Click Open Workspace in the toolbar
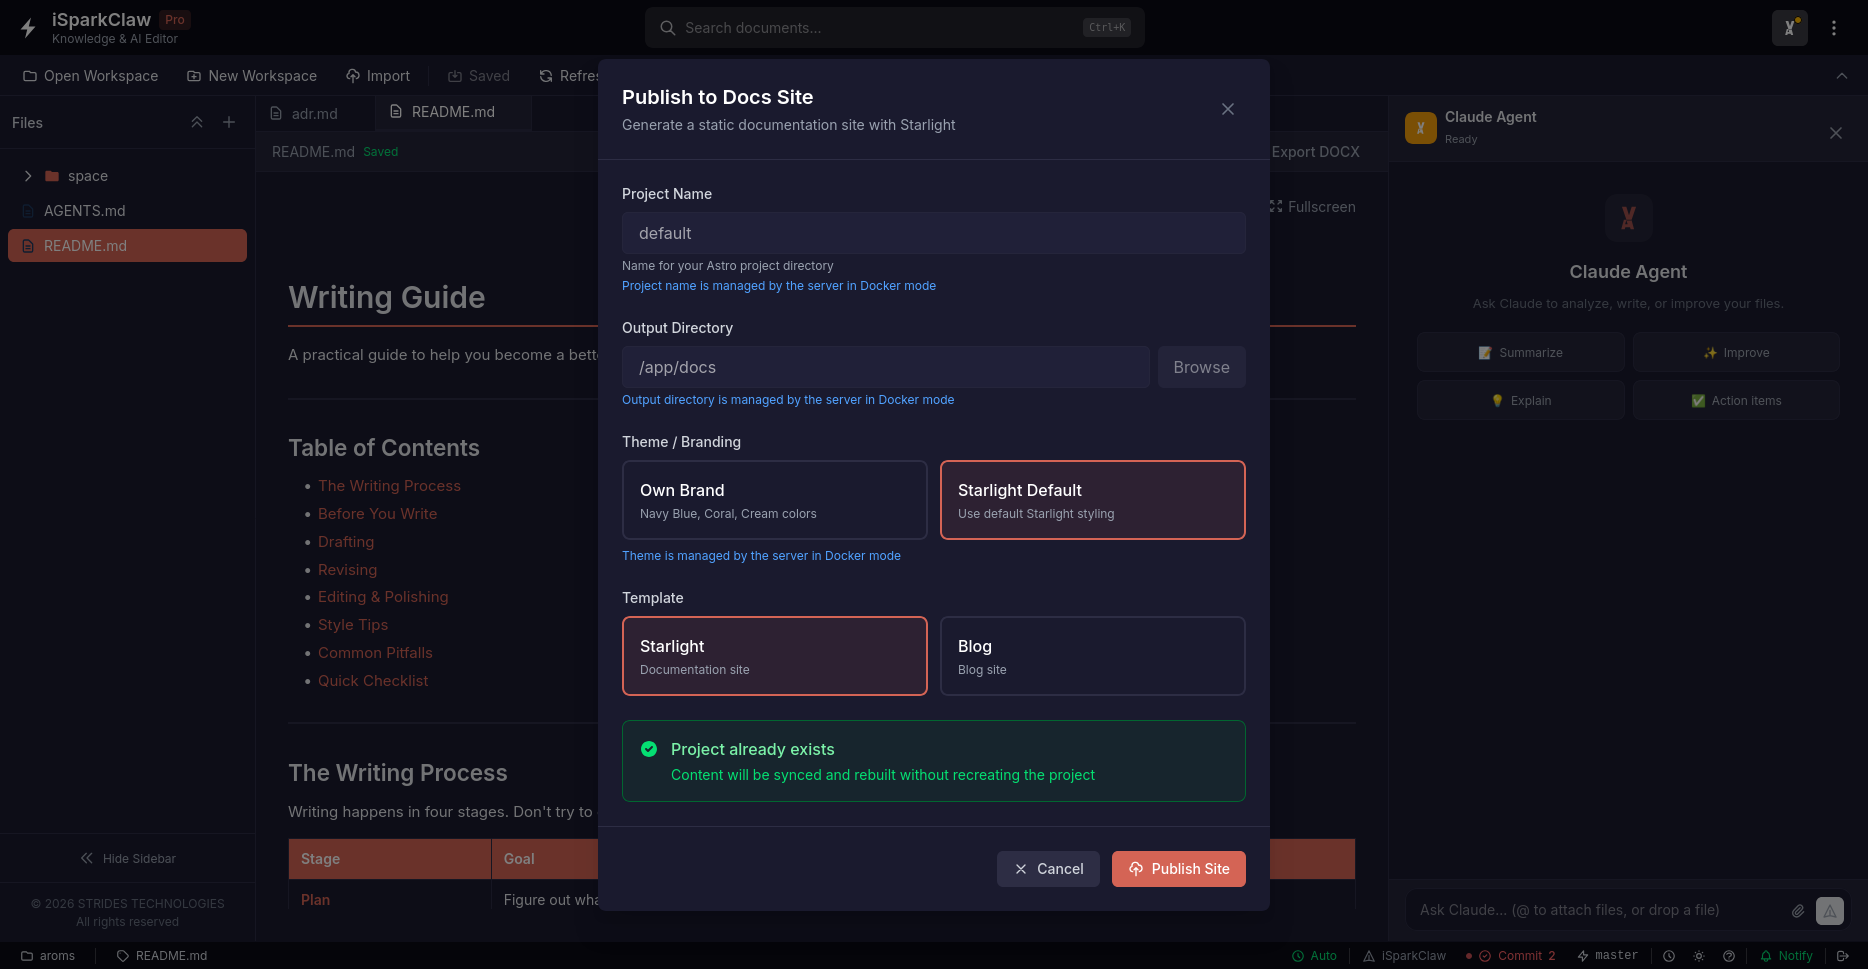 click(90, 76)
